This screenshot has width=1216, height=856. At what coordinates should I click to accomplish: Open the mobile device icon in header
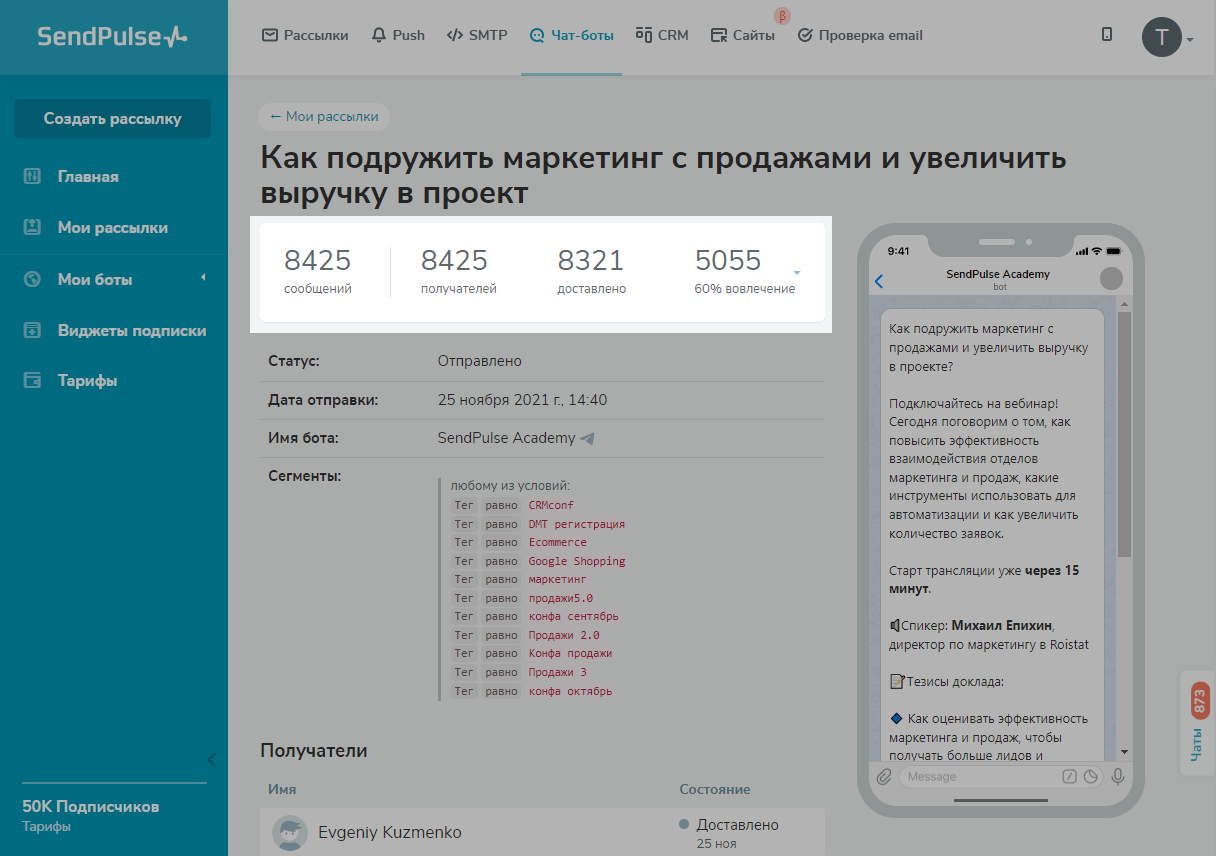pyautogui.click(x=1107, y=35)
